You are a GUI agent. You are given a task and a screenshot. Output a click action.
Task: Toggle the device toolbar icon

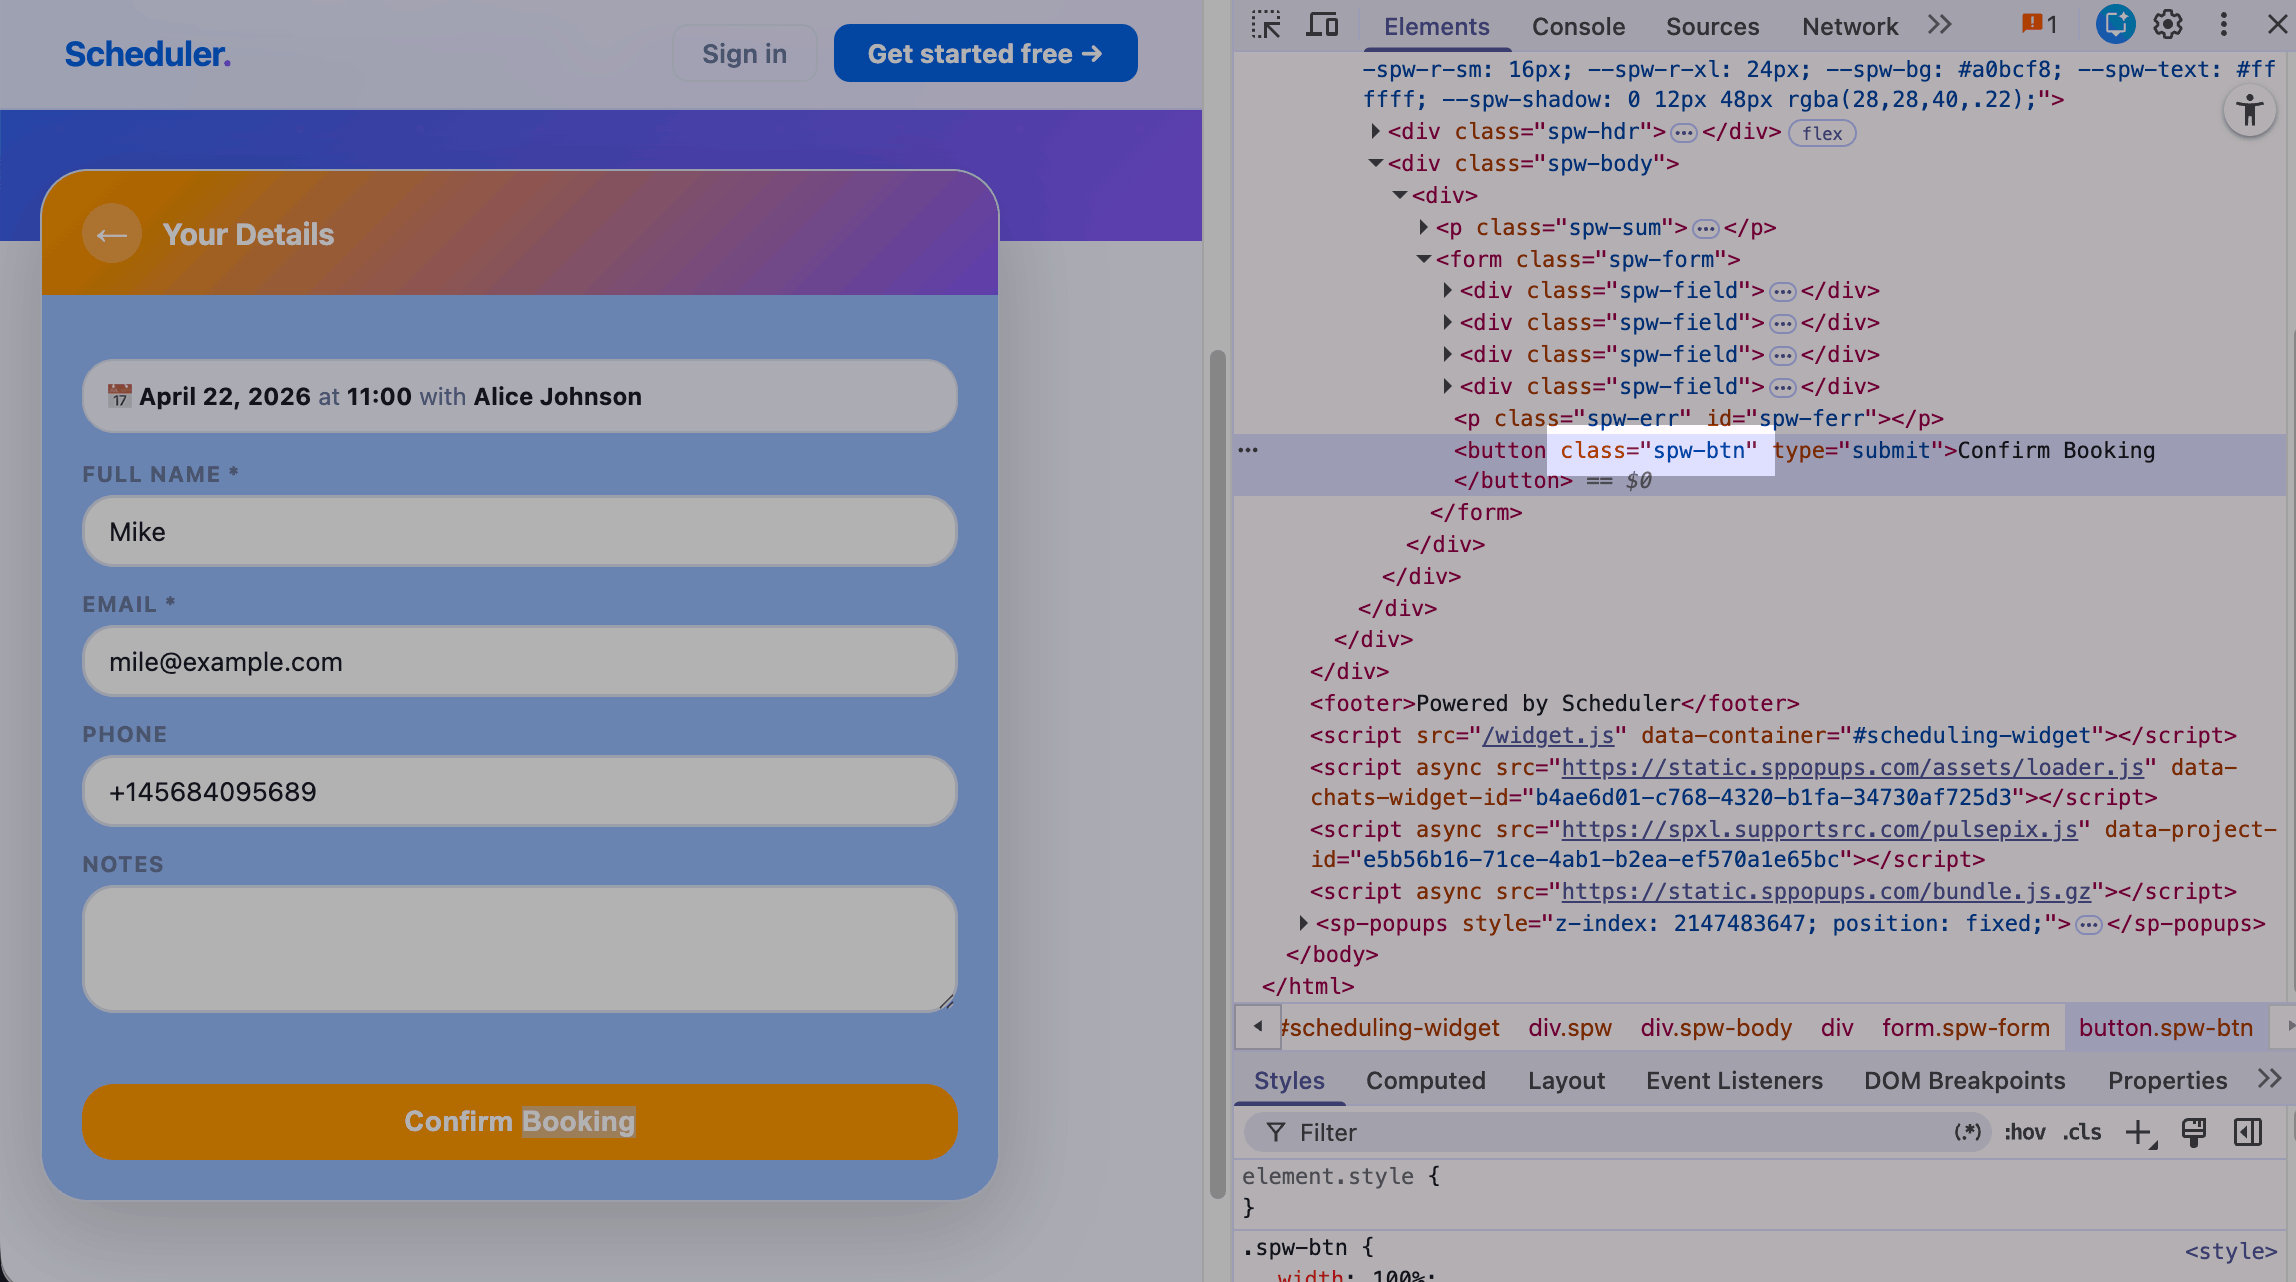click(x=1322, y=25)
